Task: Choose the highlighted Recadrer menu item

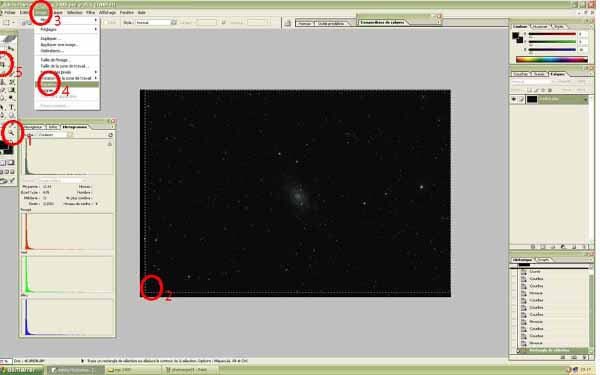Action: [x=67, y=84]
